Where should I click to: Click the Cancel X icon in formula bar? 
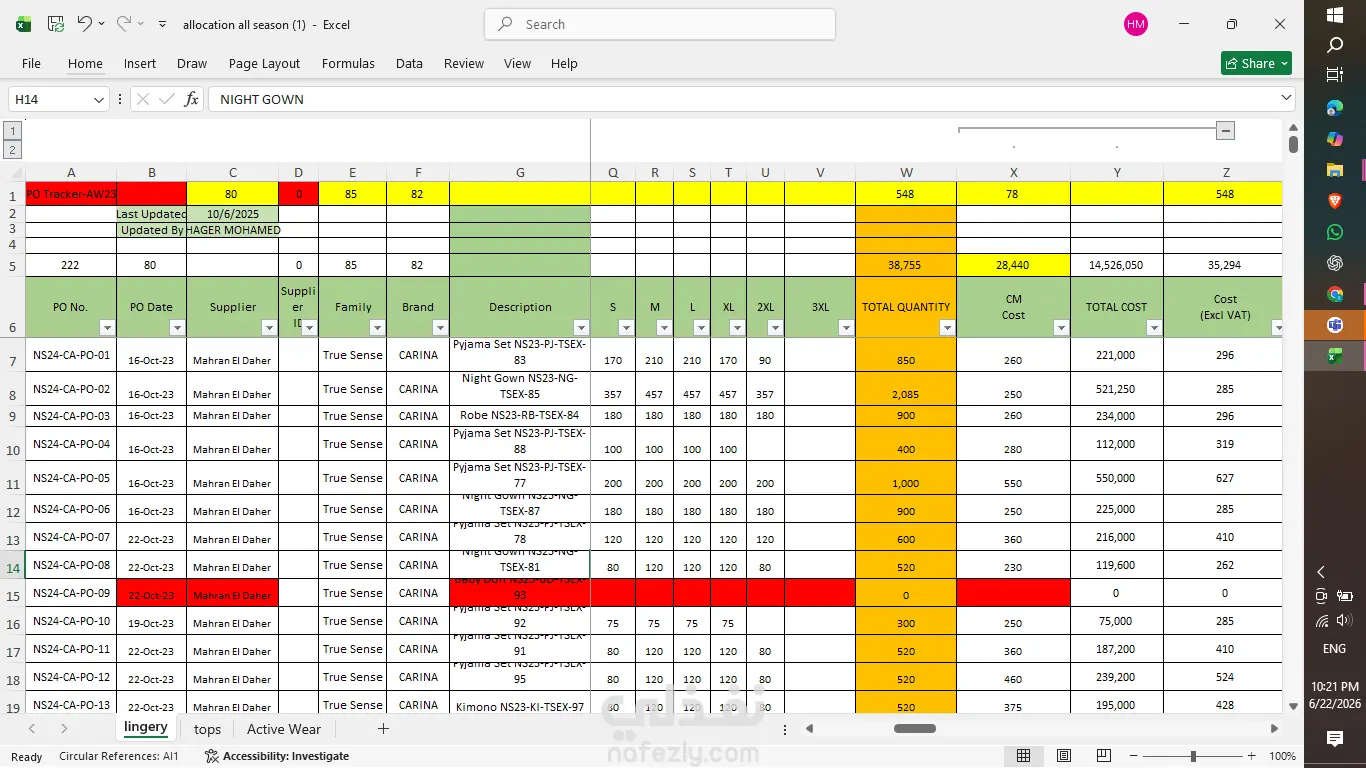pyautogui.click(x=143, y=99)
